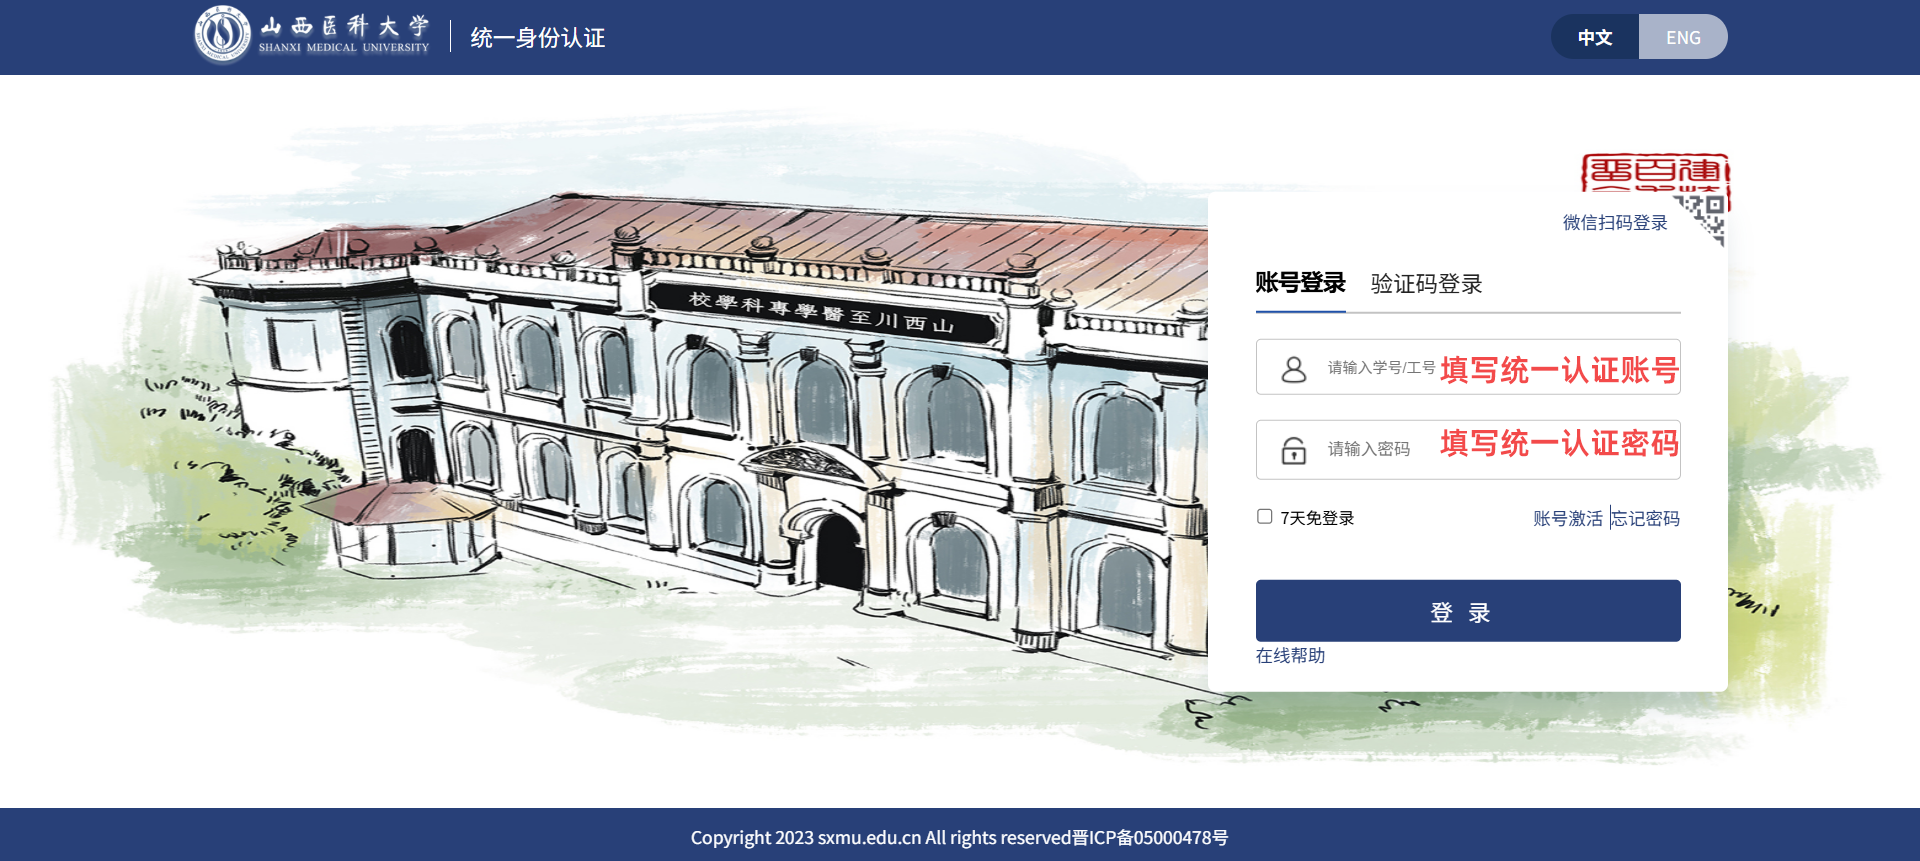Open the 忘记密码 link
Image resolution: width=1920 pixels, height=861 pixels.
(x=1646, y=518)
